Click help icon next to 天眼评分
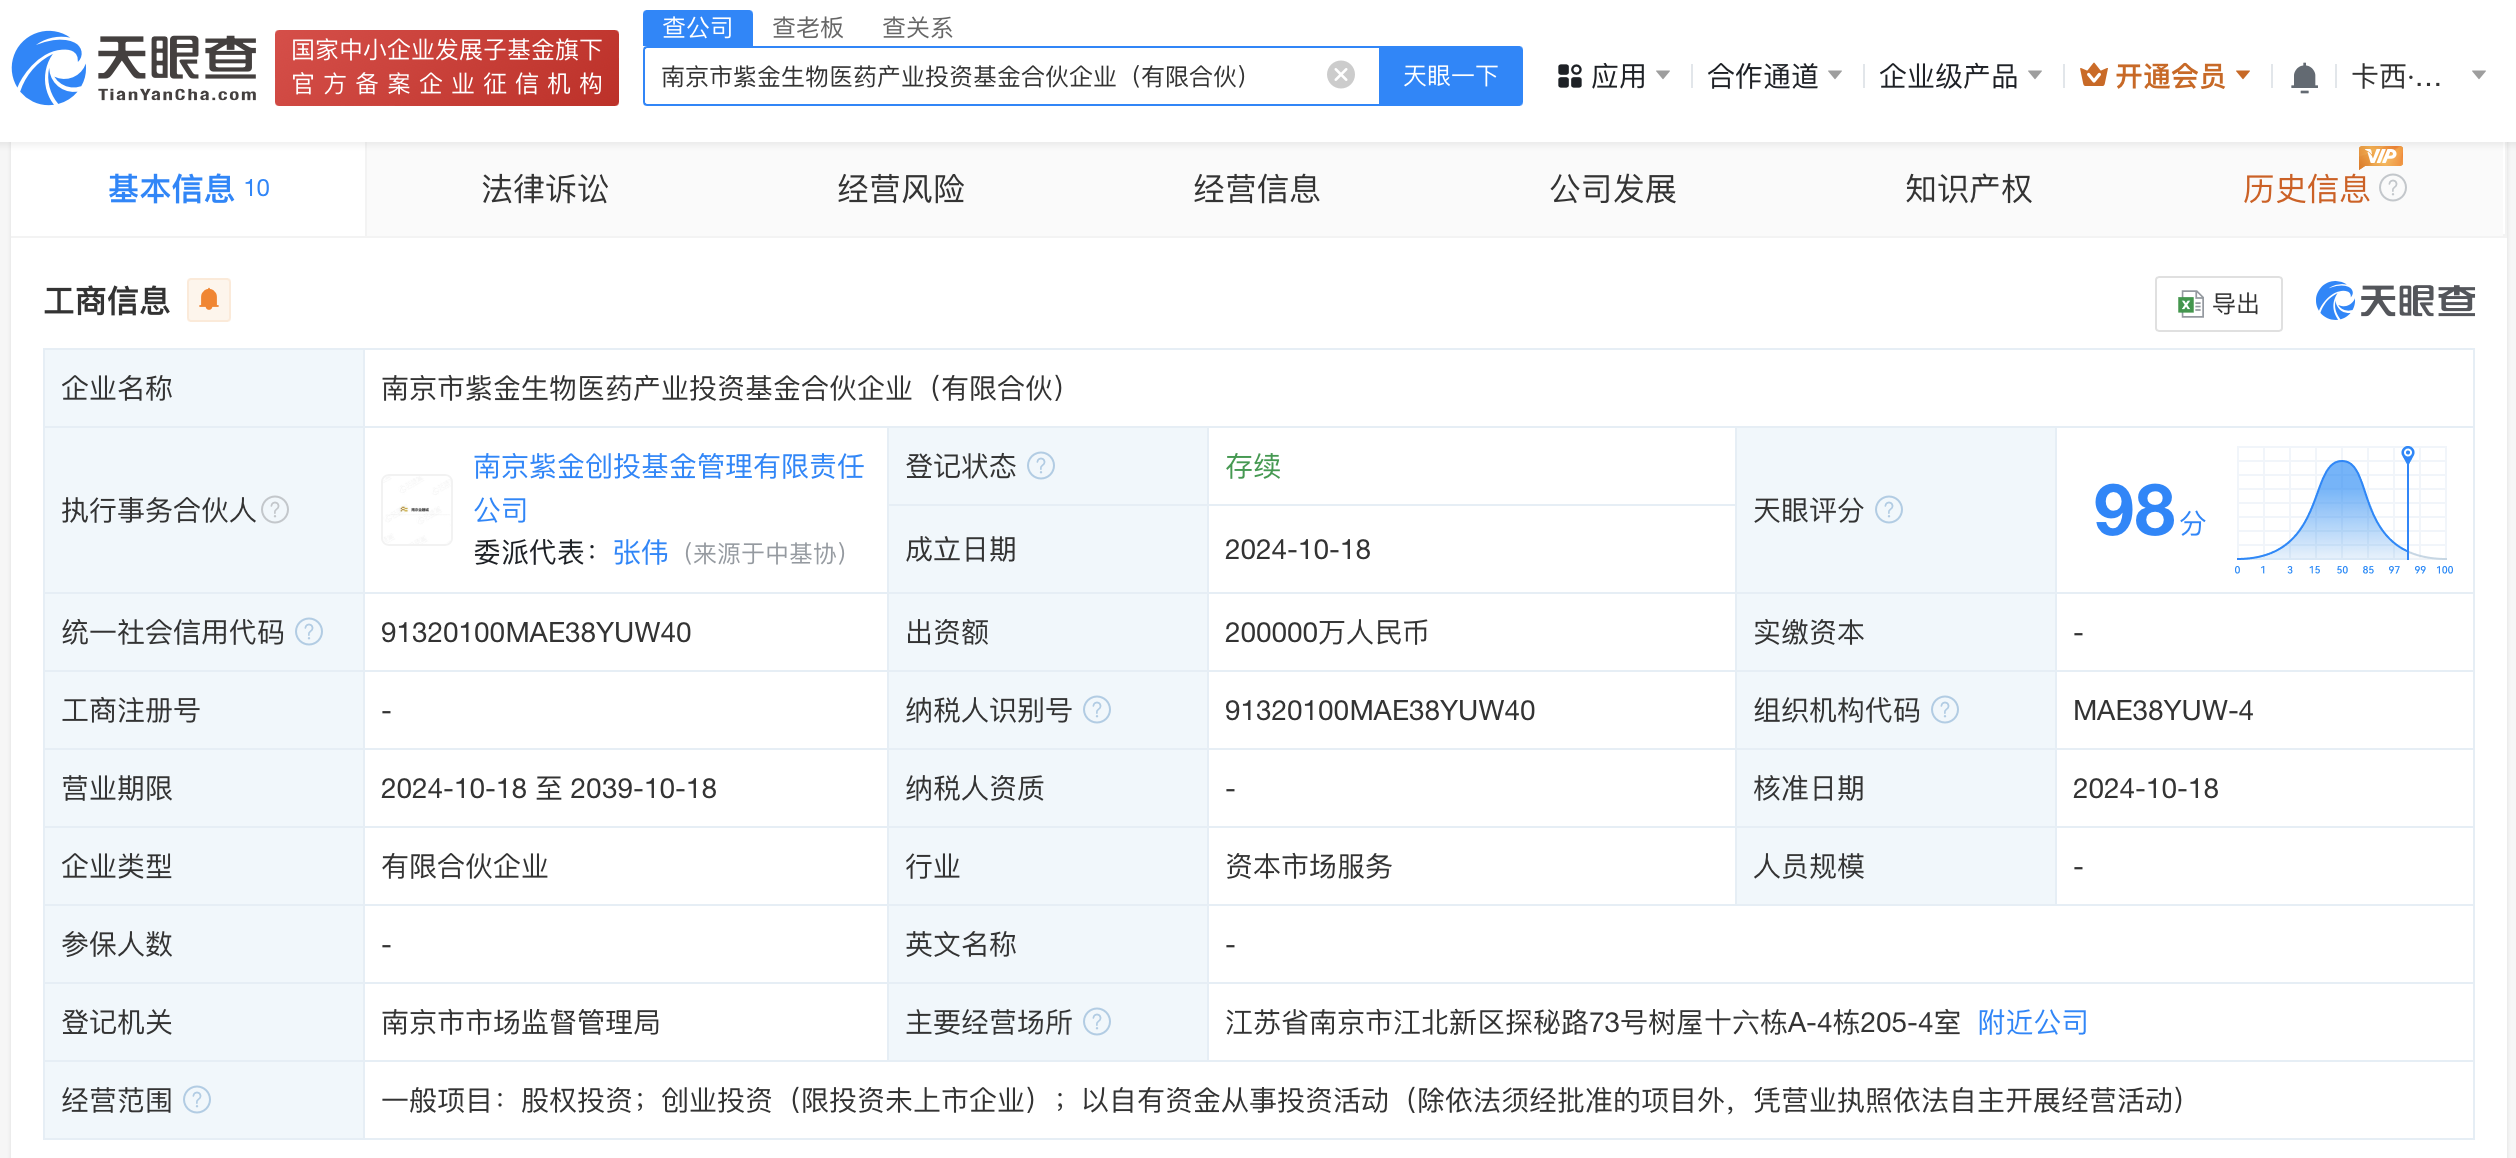This screenshot has height=1158, width=2516. click(x=1889, y=510)
